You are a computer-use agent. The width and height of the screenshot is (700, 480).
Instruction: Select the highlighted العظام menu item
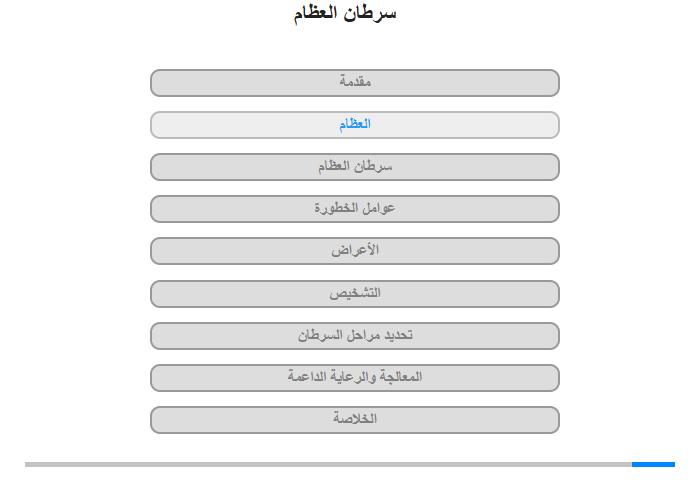pos(355,125)
